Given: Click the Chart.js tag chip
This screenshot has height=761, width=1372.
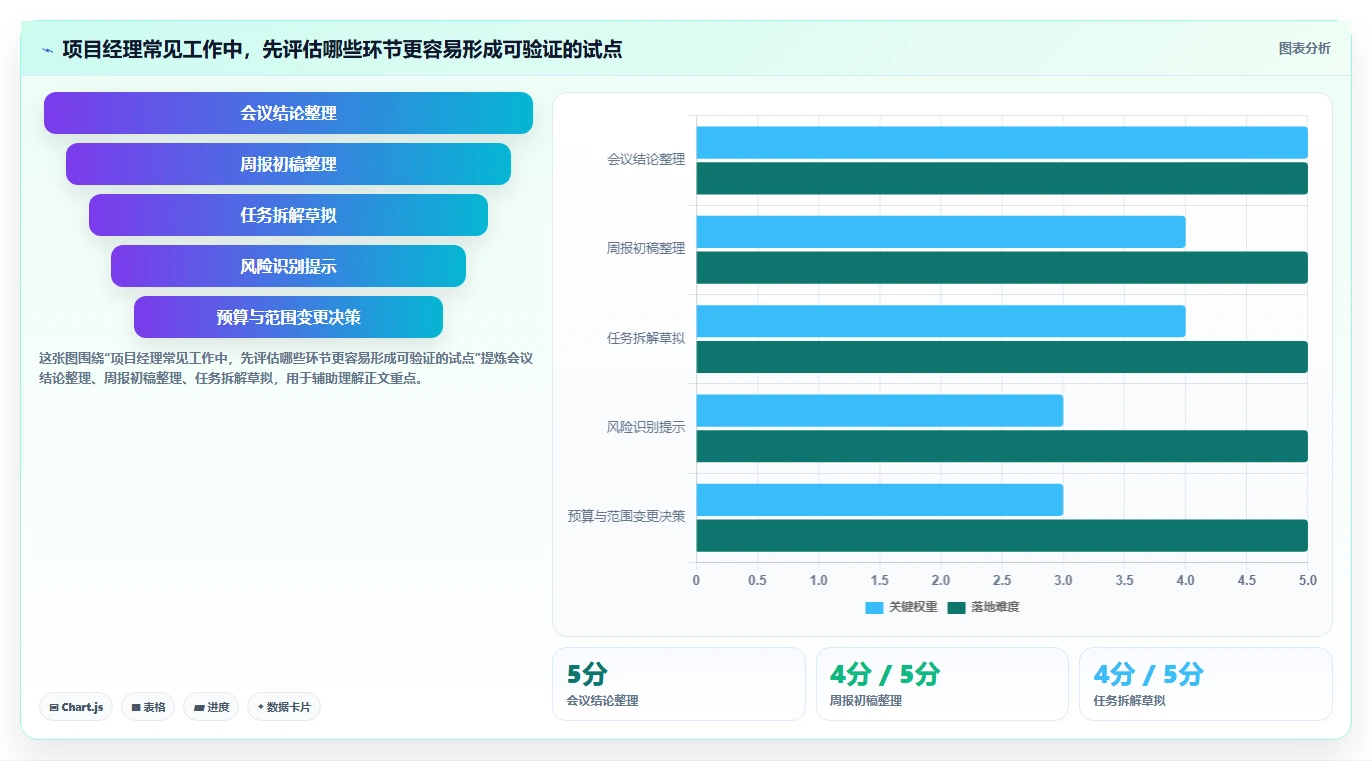Looking at the screenshot, I should (77, 707).
